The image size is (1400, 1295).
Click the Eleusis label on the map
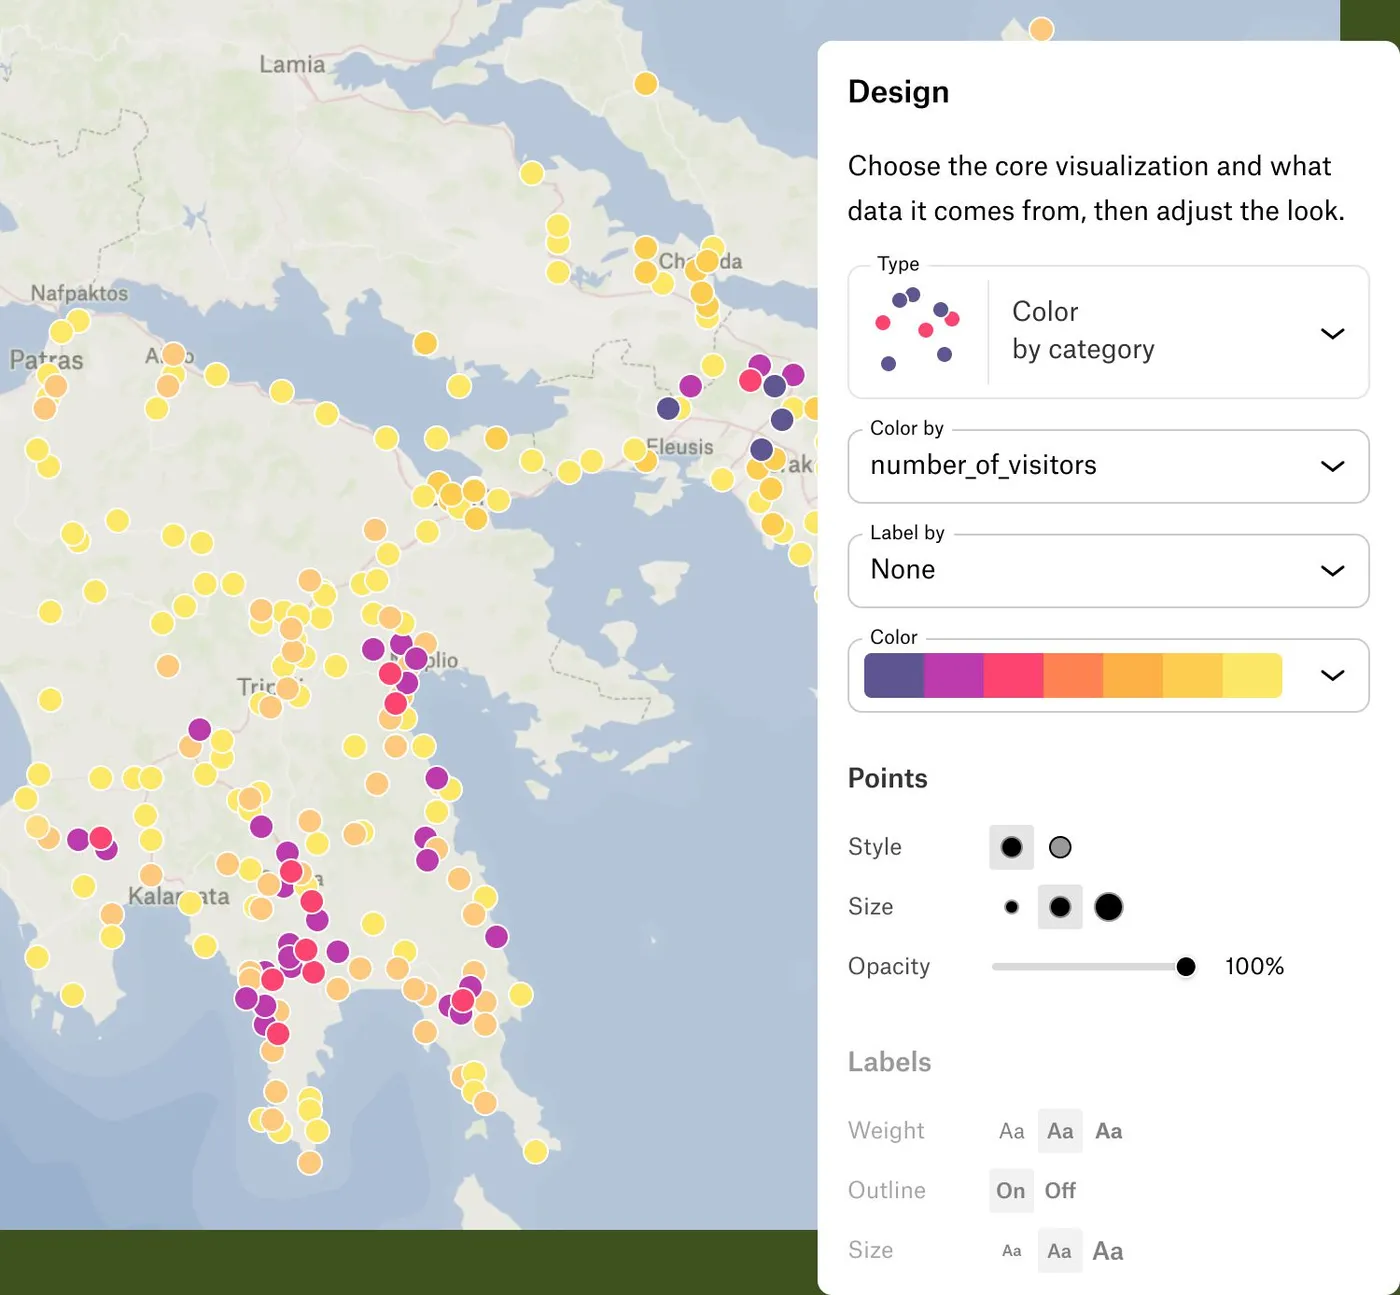tap(680, 447)
